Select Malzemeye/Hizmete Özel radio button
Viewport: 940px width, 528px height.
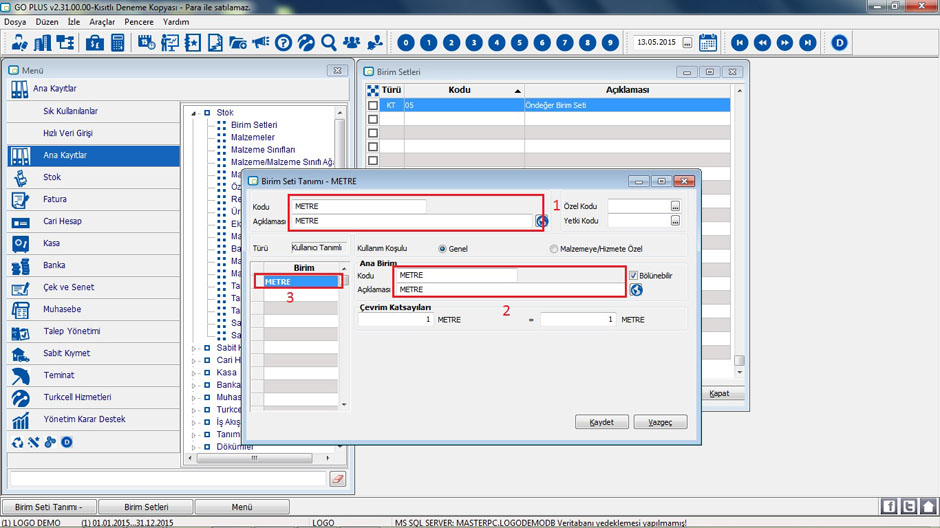click(x=553, y=249)
